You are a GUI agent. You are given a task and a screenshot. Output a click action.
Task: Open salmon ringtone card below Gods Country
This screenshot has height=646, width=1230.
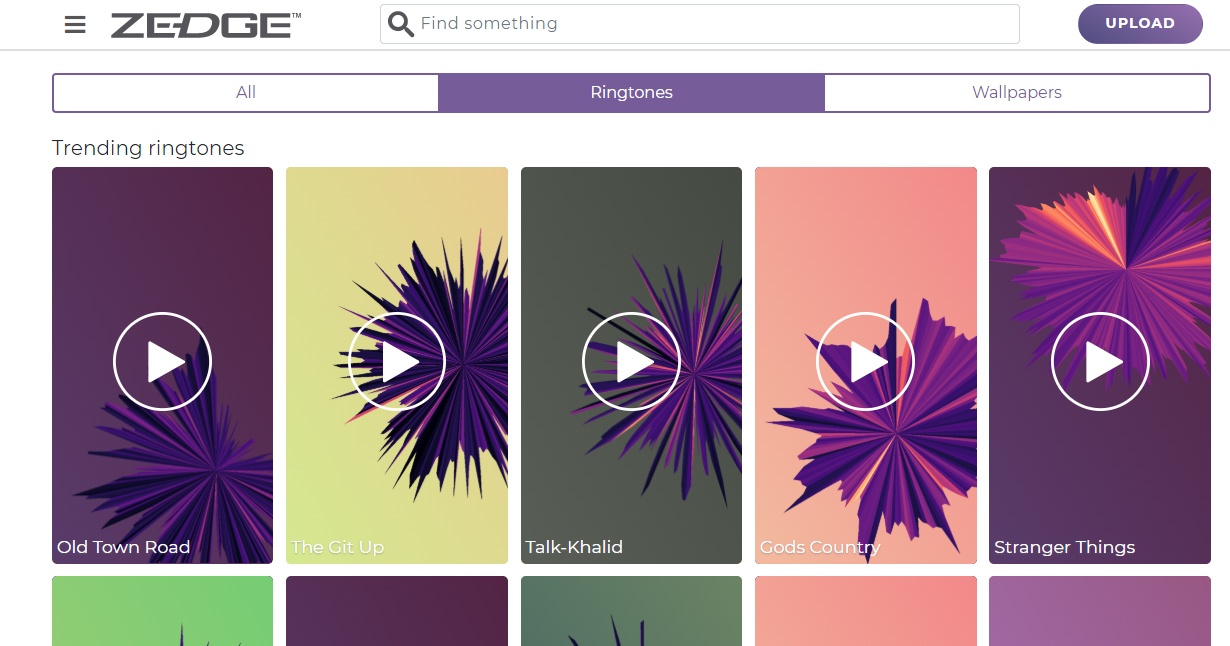(866, 611)
